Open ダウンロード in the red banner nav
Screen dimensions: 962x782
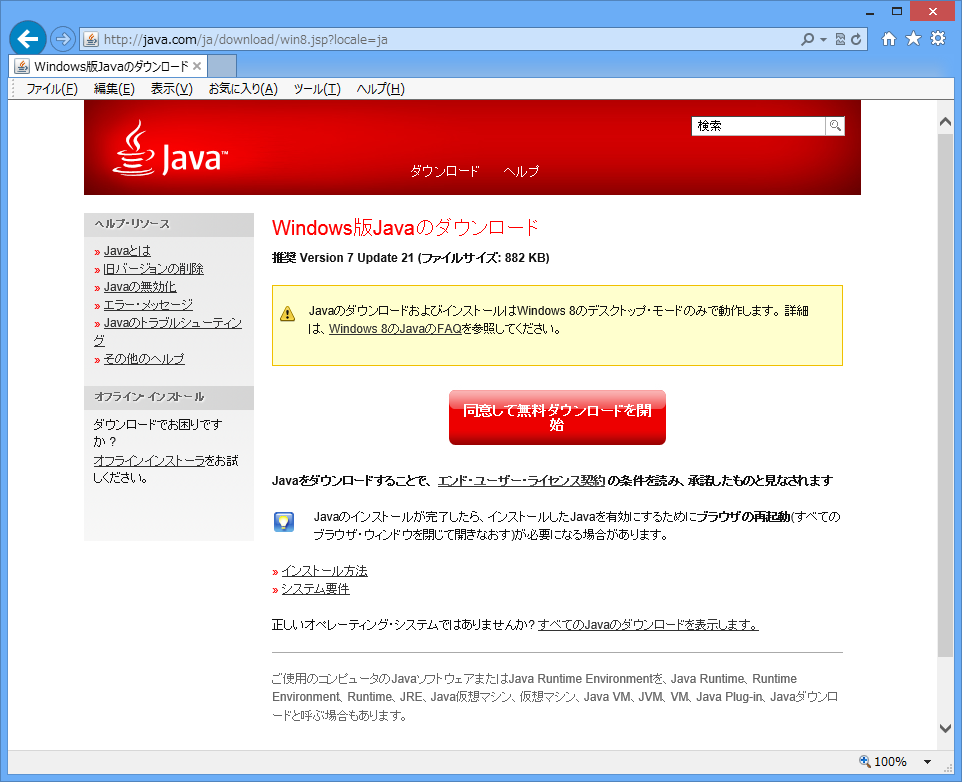click(x=444, y=171)
